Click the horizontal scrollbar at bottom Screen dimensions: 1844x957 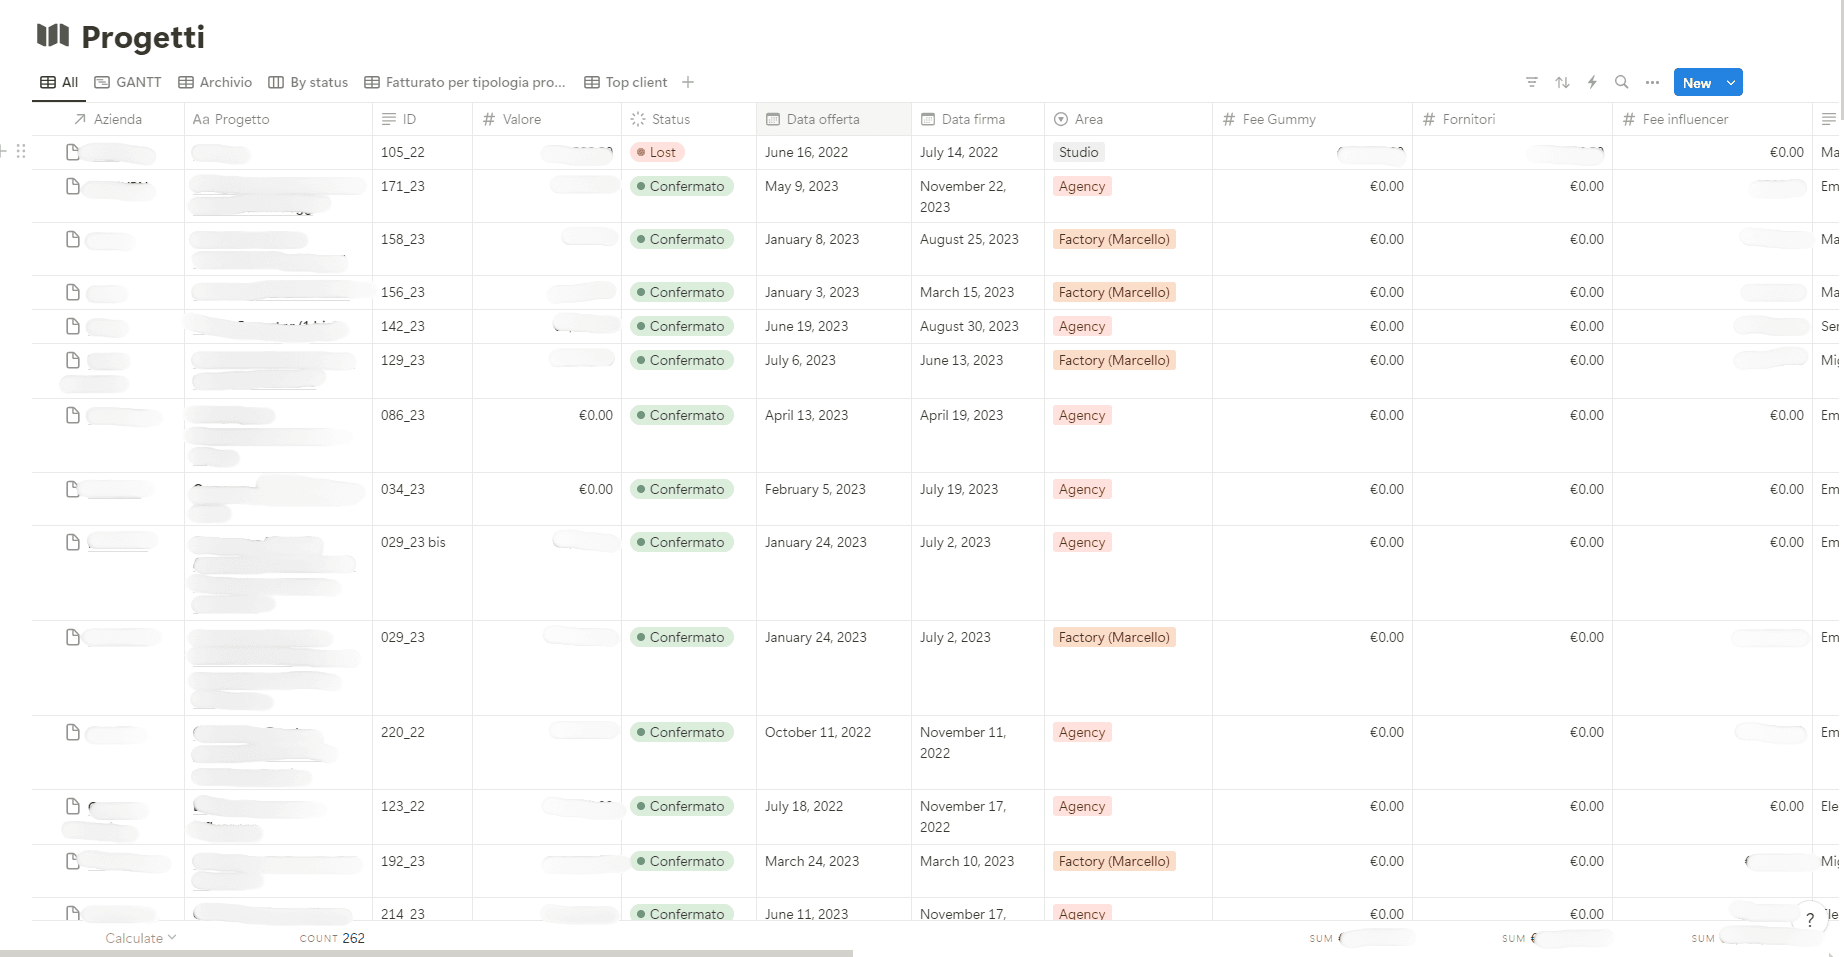click(x=426, y=953)
